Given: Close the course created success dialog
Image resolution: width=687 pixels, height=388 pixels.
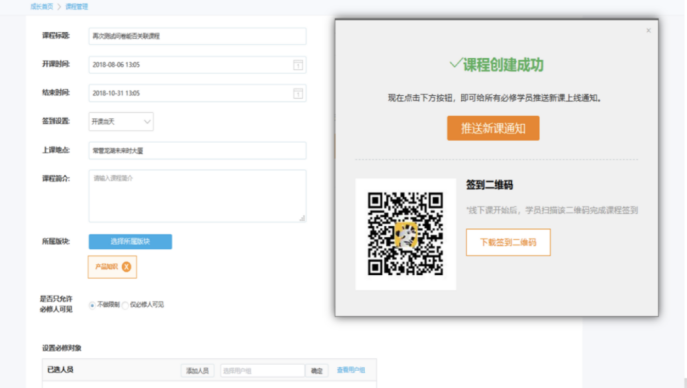Looking at the screenshot, I should click(648, 31).
